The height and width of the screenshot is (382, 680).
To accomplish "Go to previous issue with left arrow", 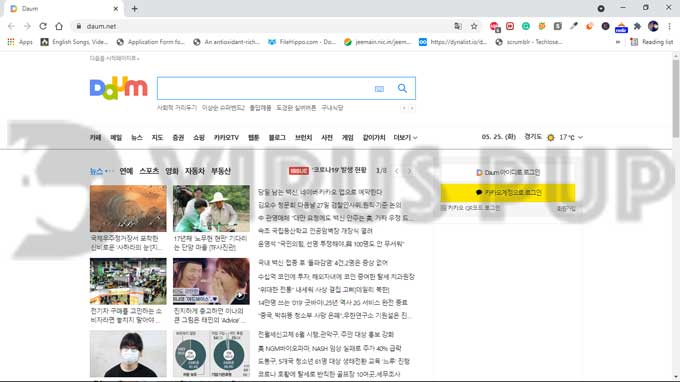I will [396, 171].
